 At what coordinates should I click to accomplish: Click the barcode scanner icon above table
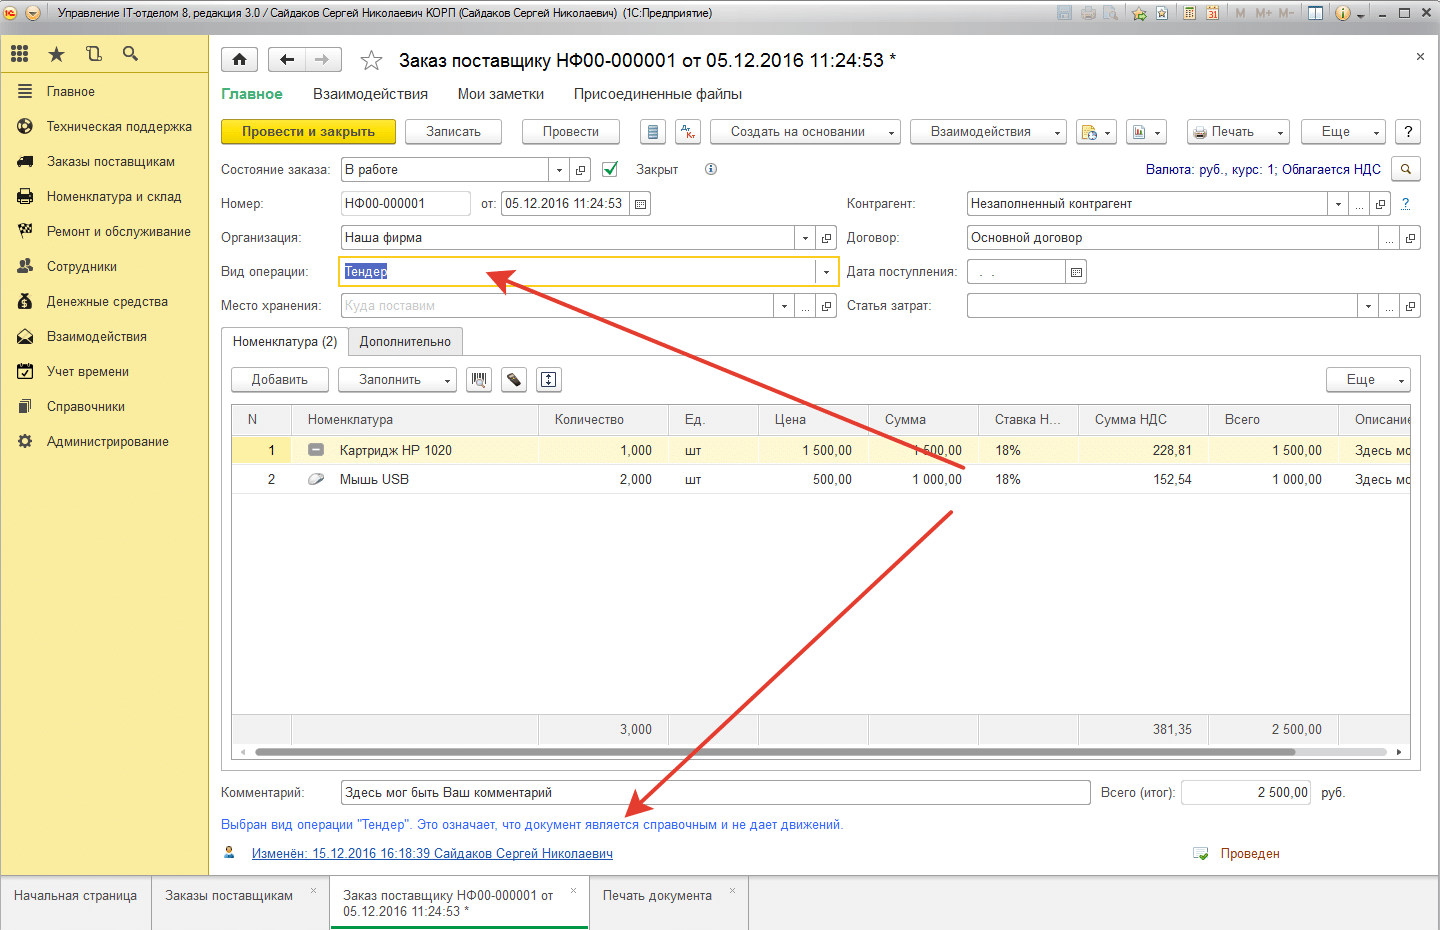[479, 380]
